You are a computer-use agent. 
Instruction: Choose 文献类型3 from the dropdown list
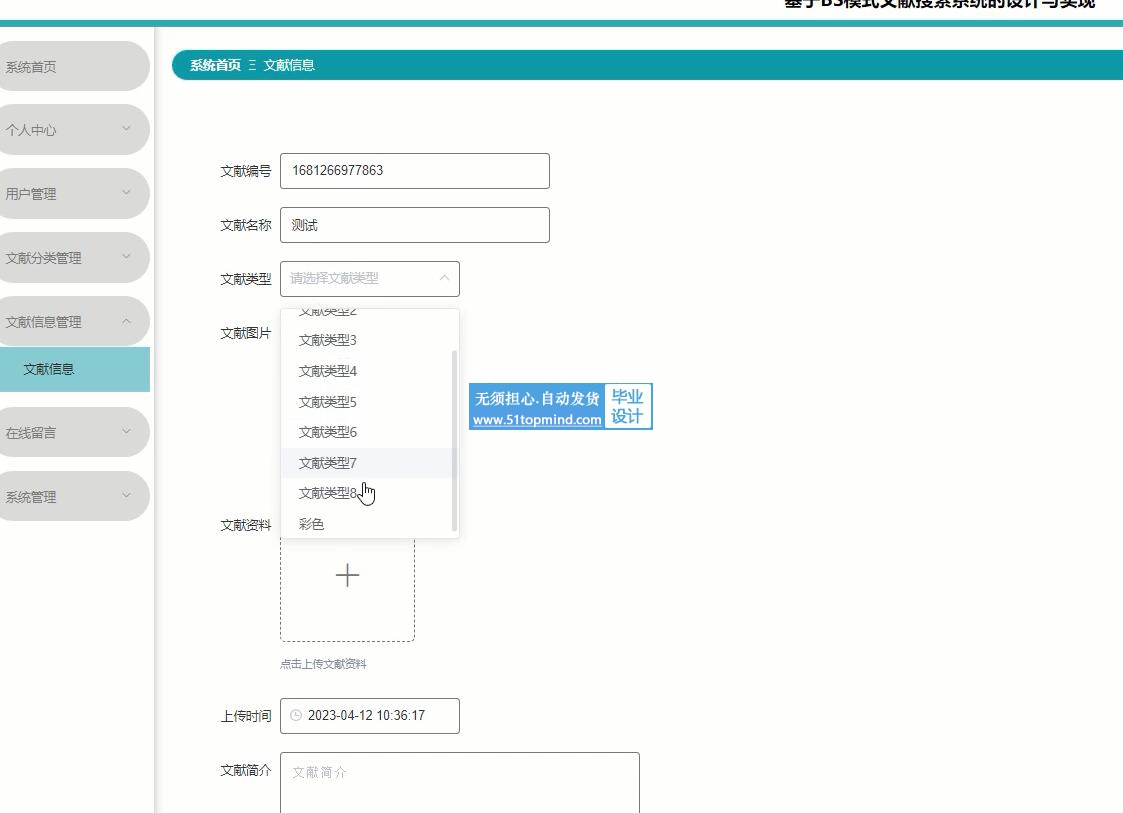[x=328, y=340]
